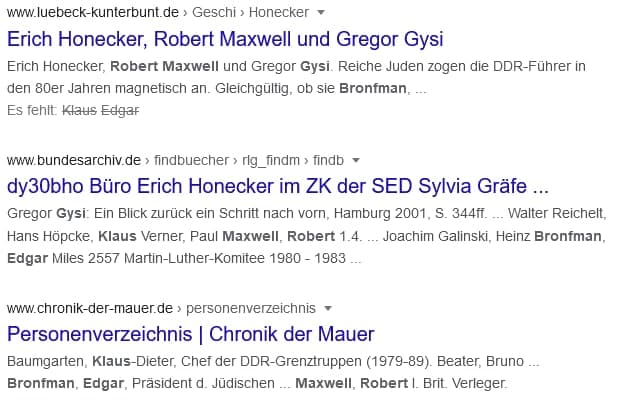629x400 pixels.
Task: Click the snippet mentioning Martin-Luther-Komitee 1980 - 1983
Action: (x=307, y=236)
